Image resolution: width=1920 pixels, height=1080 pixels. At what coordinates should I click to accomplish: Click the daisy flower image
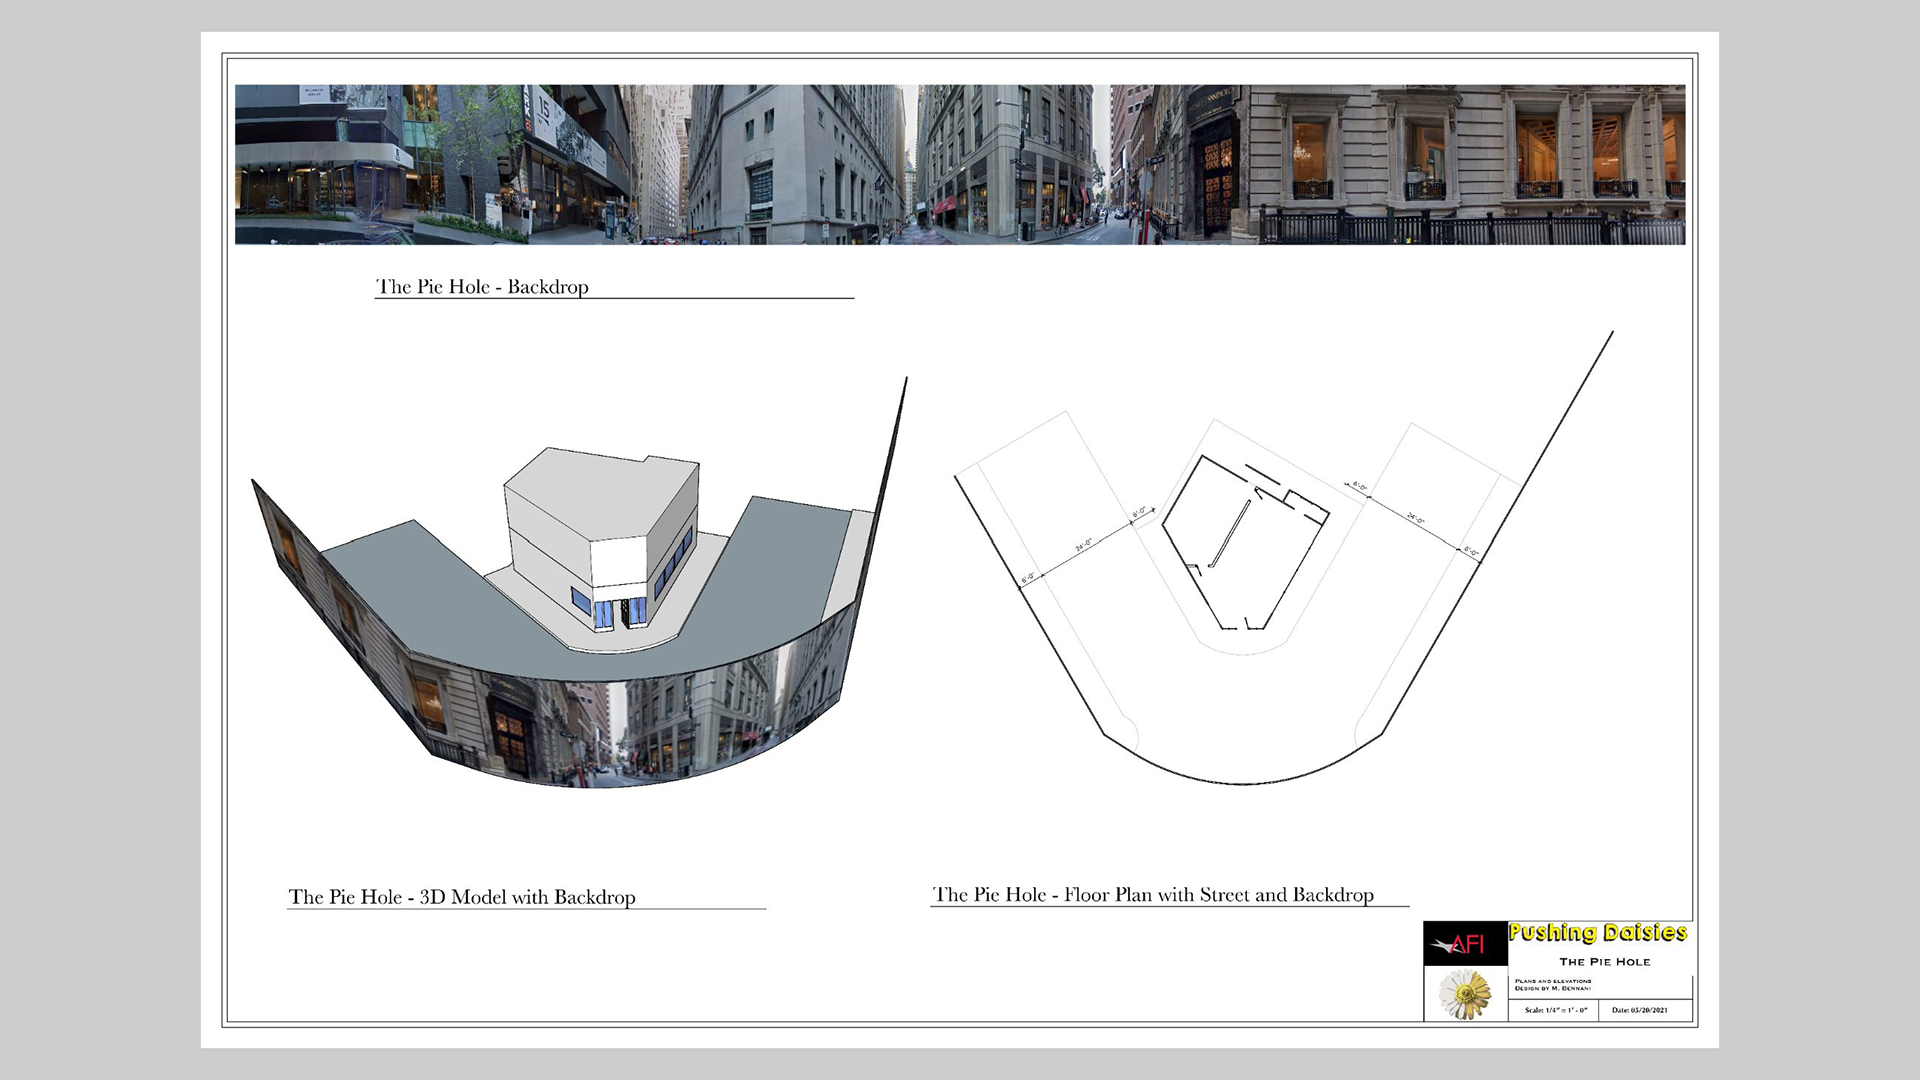pos(1464,994)
